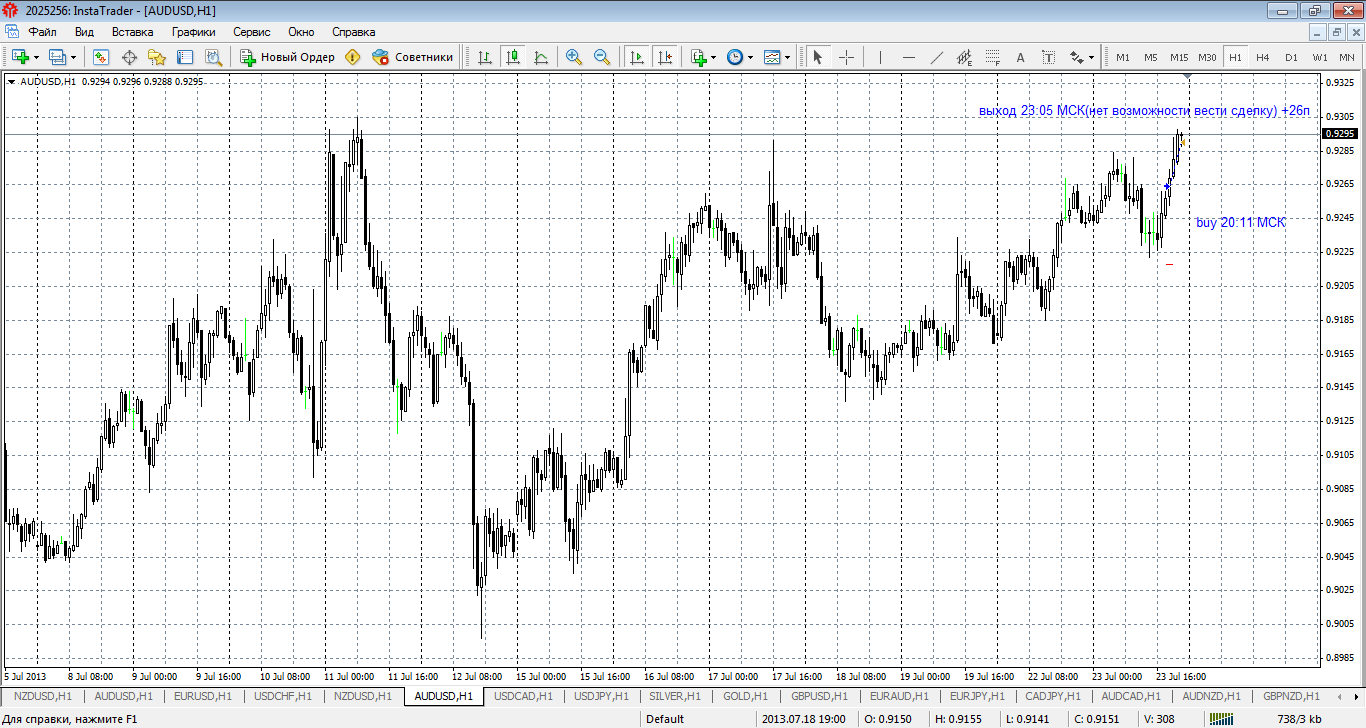Toggle the Советники button

tap(412, 57)
